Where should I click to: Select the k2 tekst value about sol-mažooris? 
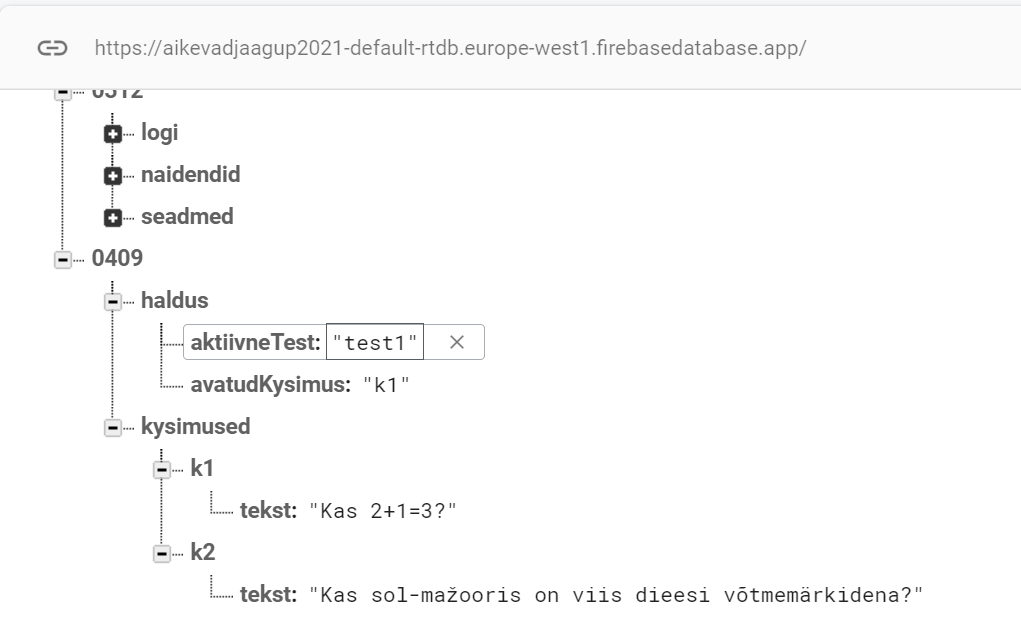point(615,594)
